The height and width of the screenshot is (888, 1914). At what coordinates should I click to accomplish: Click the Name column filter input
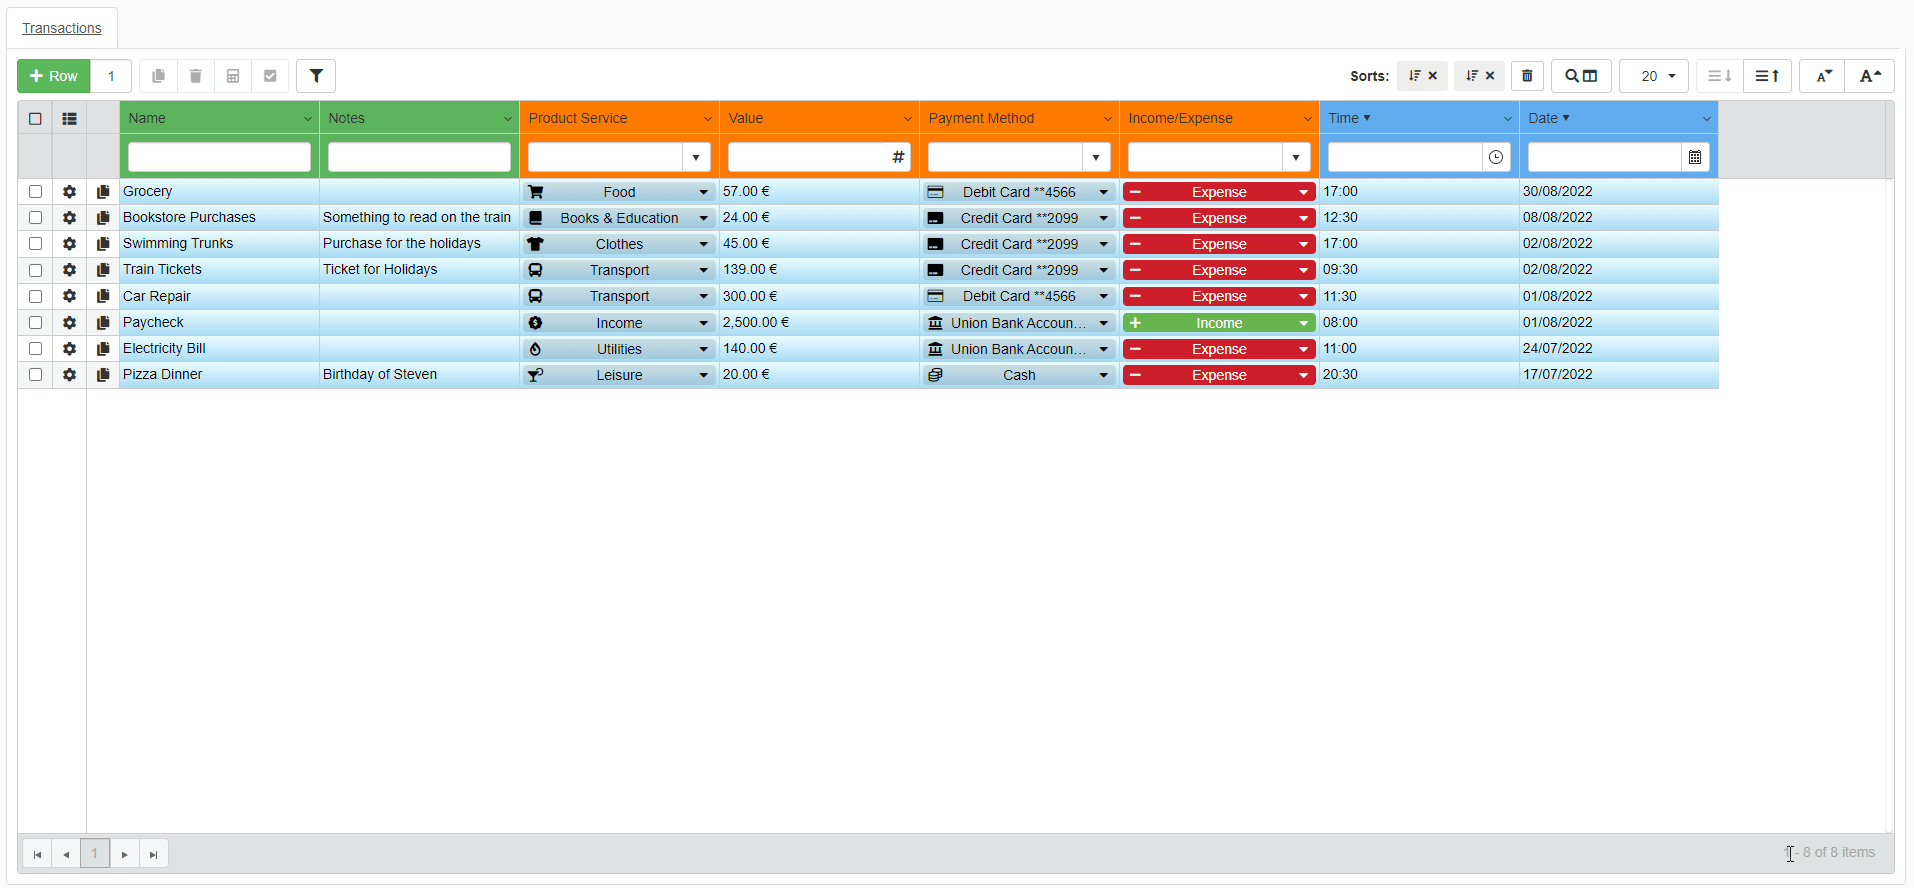click(219, 157)
